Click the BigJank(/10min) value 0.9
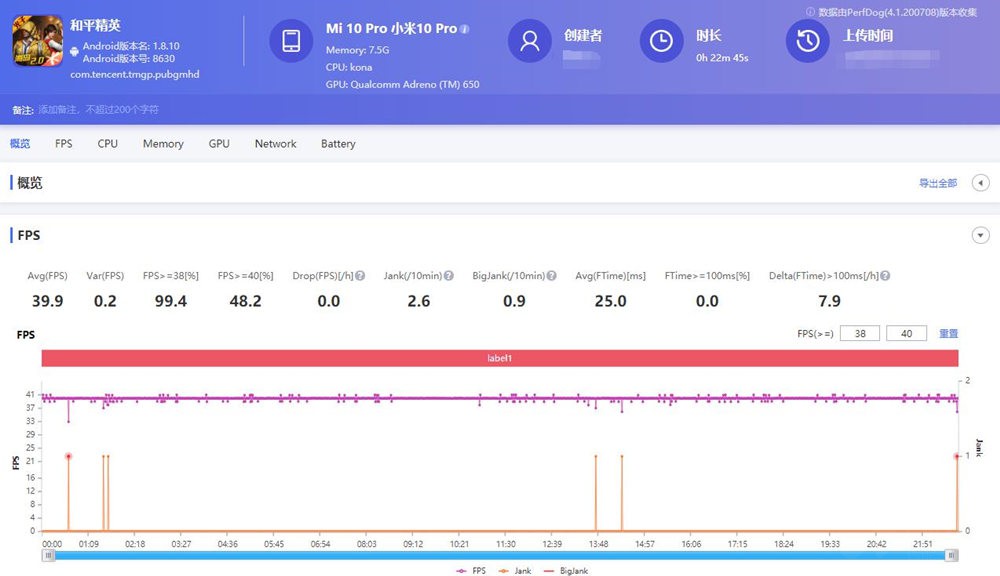This screenshot has width=1000, height=576. (x=514, y=301)
